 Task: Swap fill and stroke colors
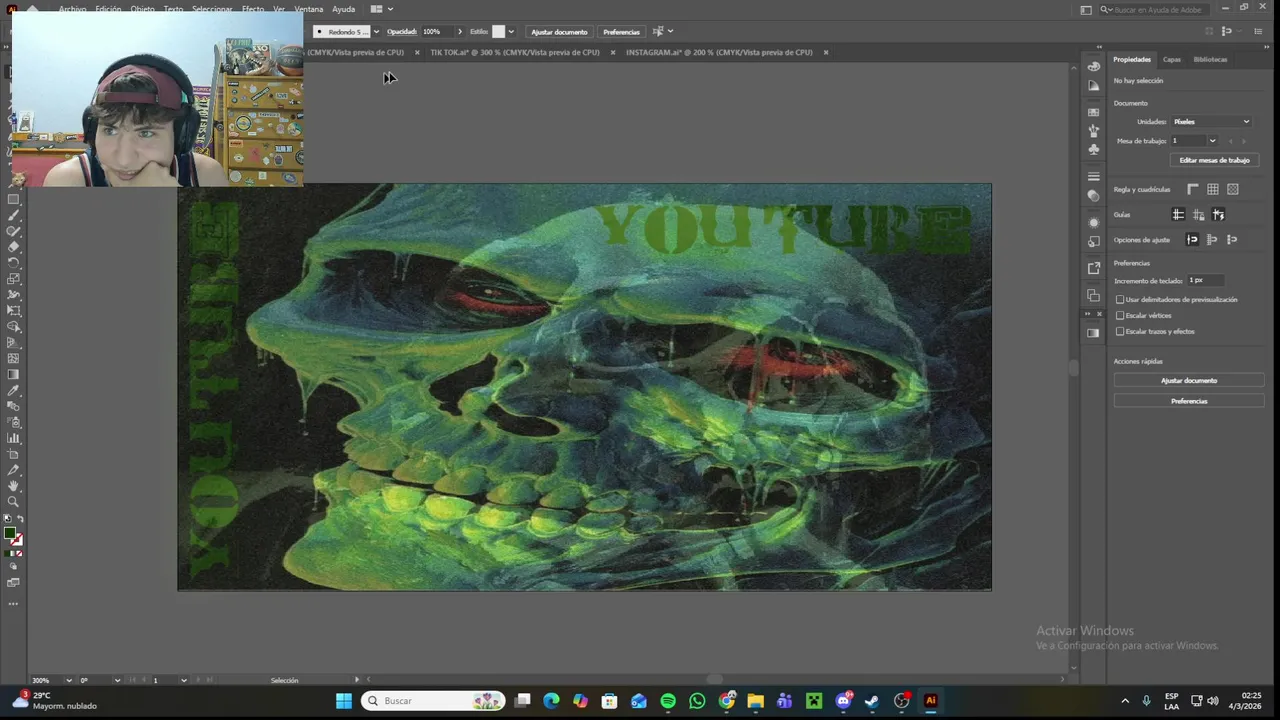(x=19, y=520)
